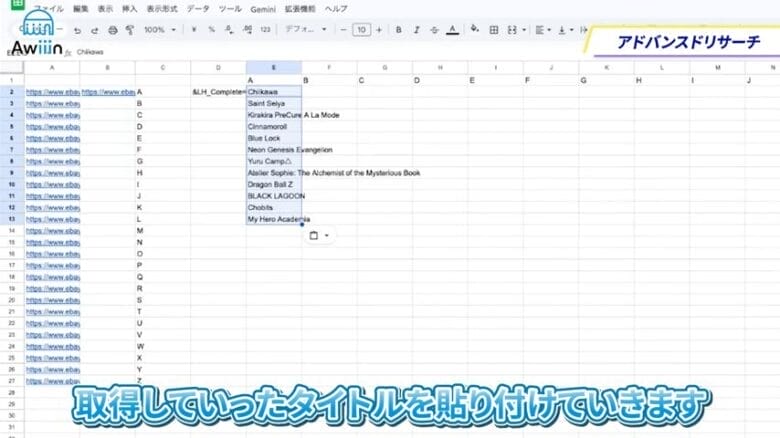The image size is (780, 438).
Task: Select row 13 header
Action: [x=12, y=219]
